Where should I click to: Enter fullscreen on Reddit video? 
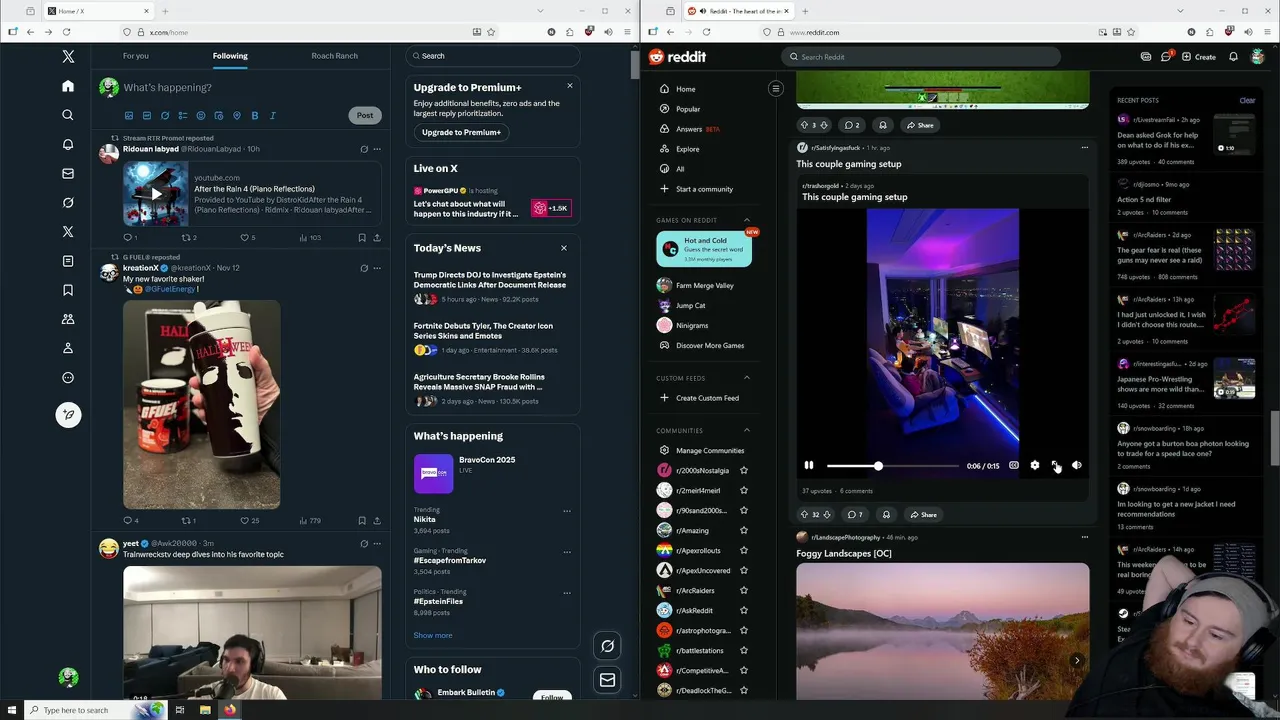pyautogui.click(x=1055, y=465)
